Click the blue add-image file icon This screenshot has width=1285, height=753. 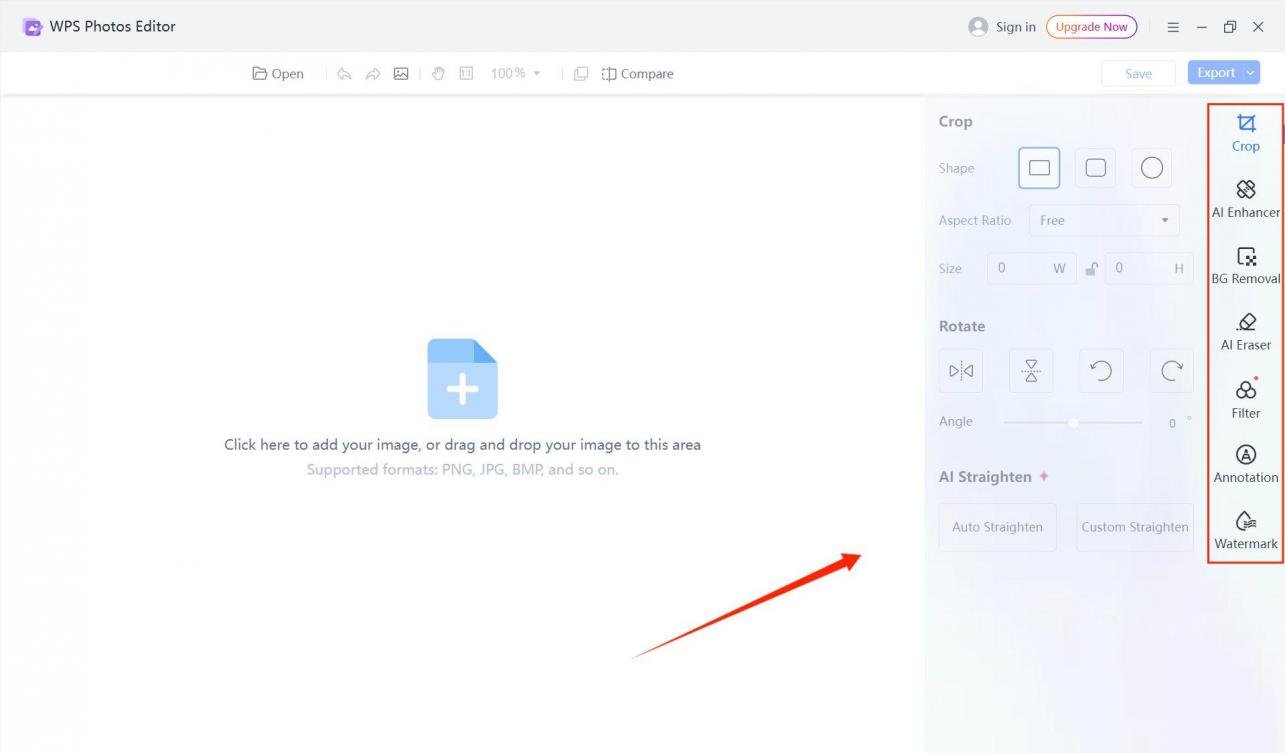point(462,379)
